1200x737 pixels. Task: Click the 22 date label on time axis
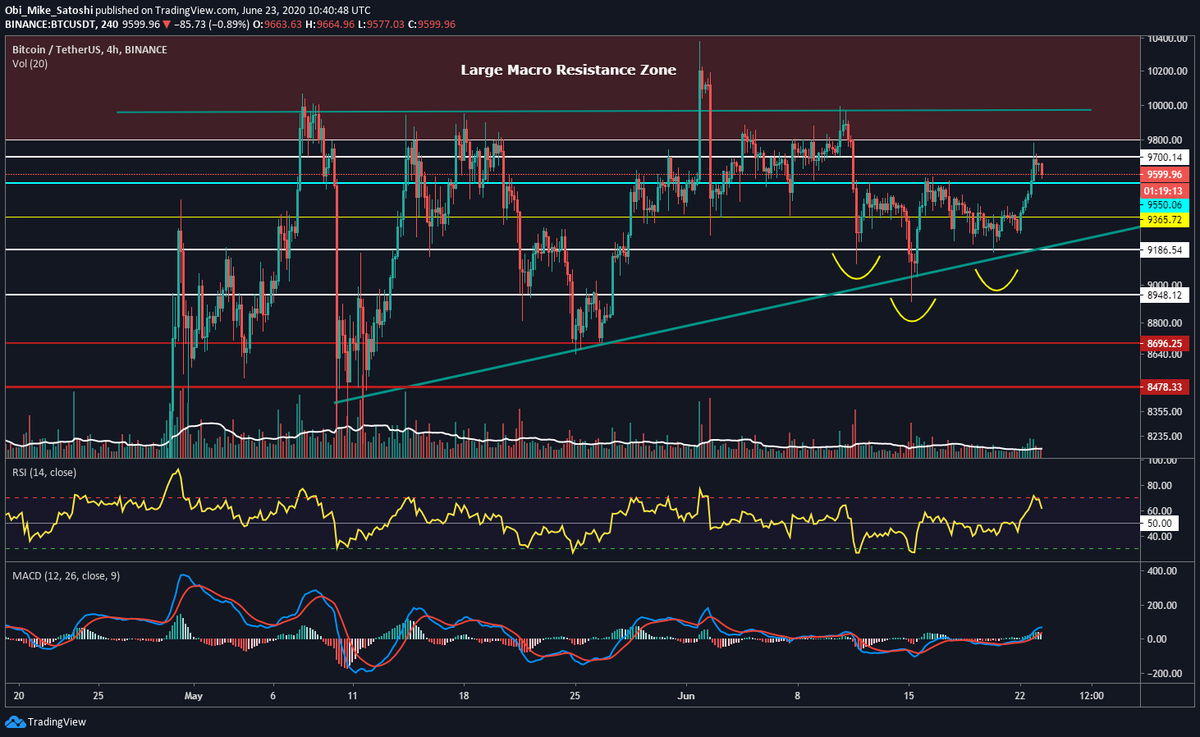pos(1021,695)
